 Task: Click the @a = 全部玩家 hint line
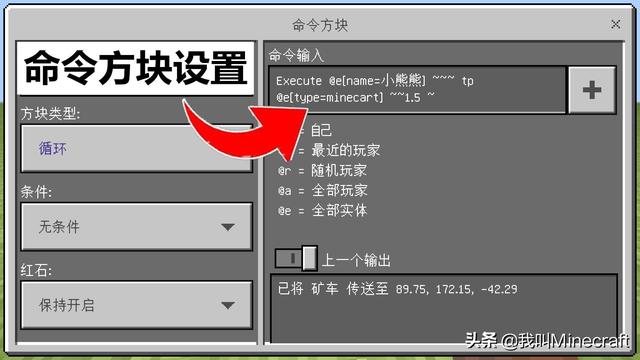[322, 190]
